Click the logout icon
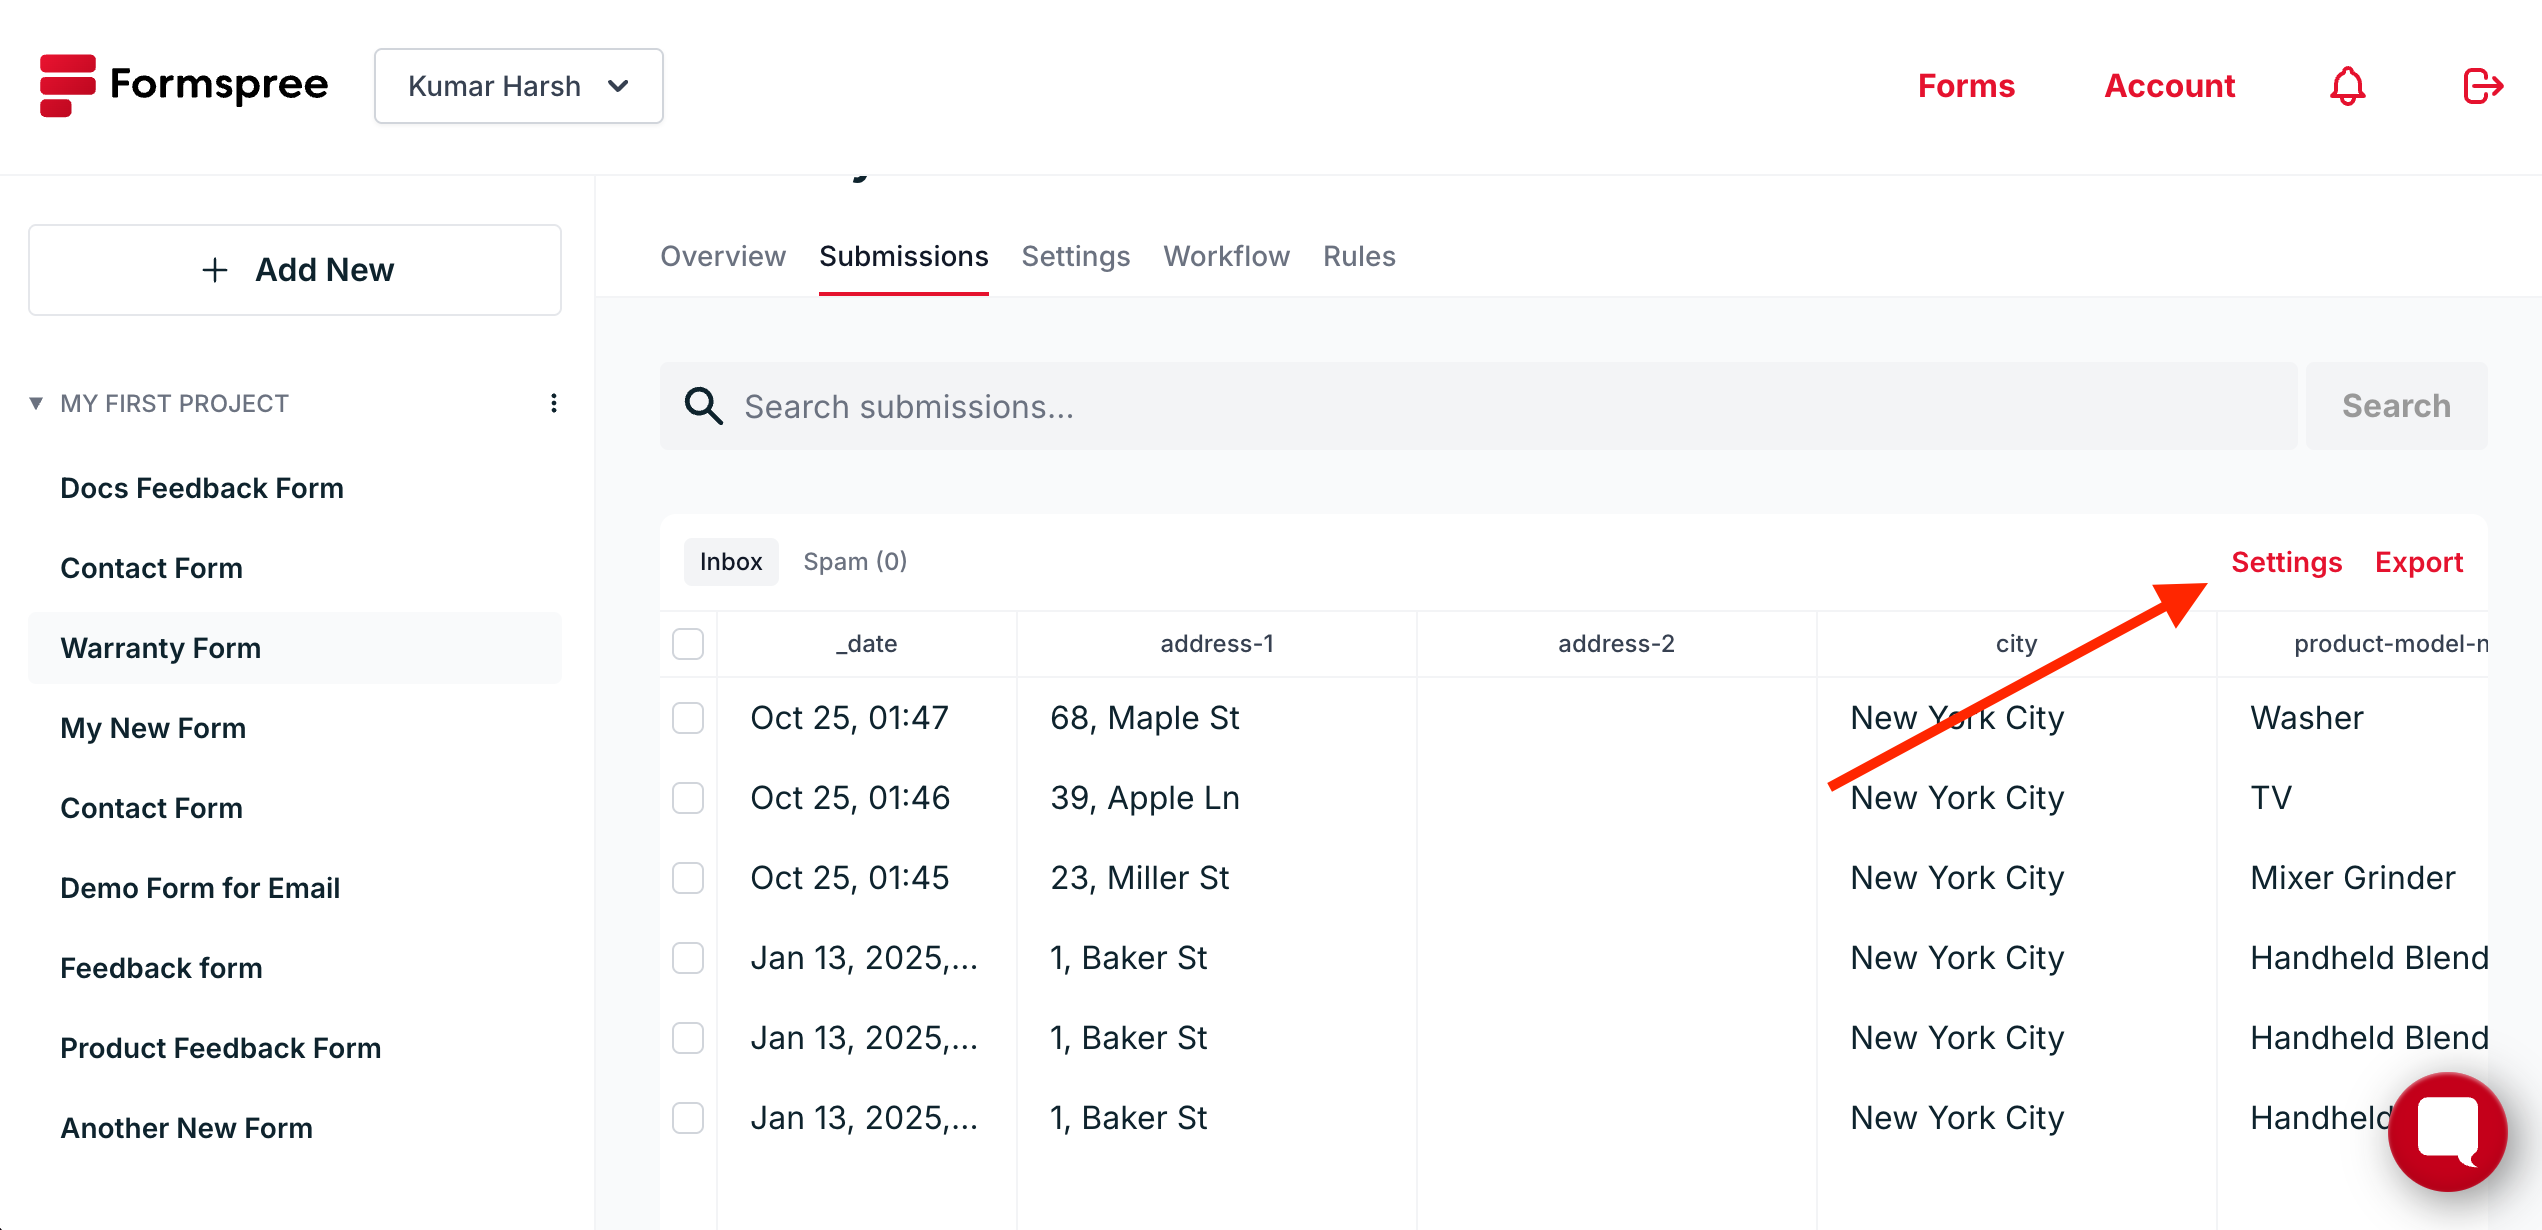2542x1230 pixels. (x=2482, y=86)
